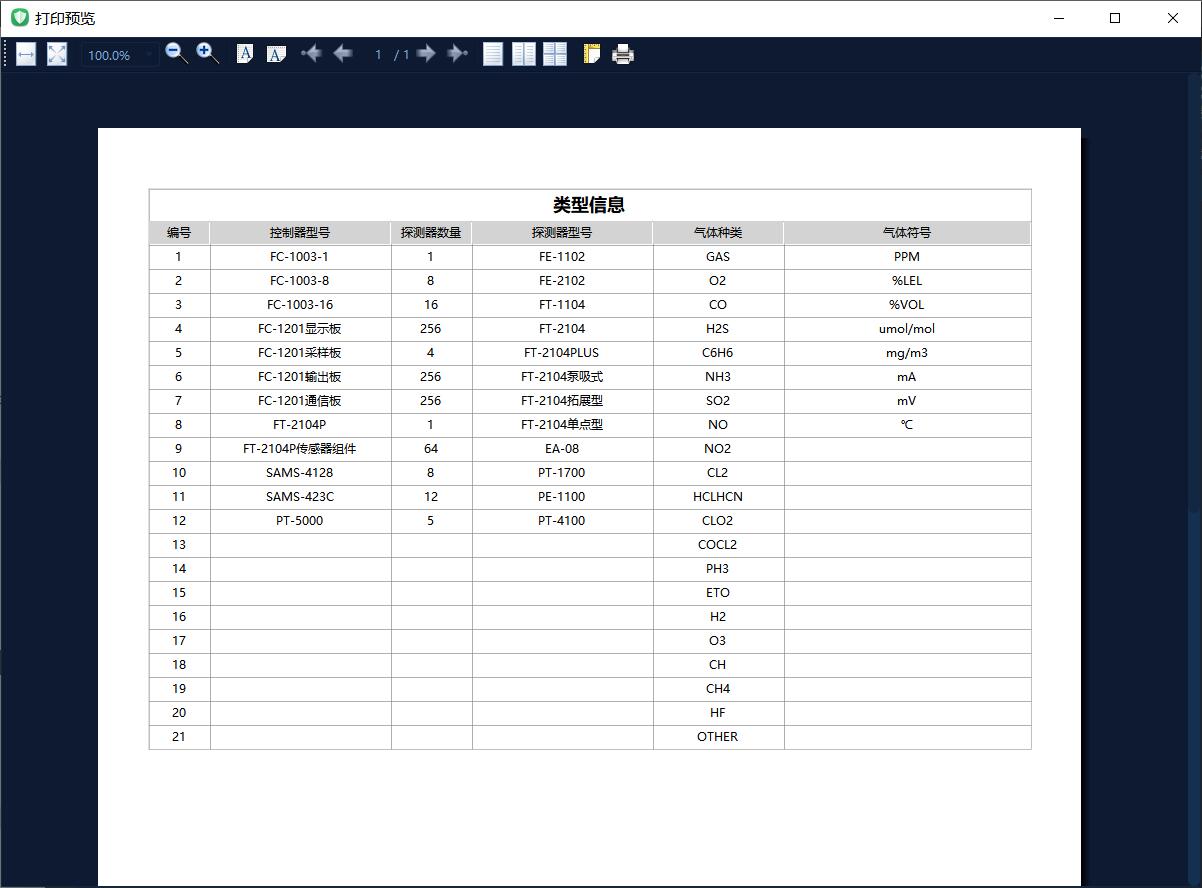Image resolution: width=1202 pixels, height=888 pixels.
Task: Click the printer icon to print
Action: click(623, 54)
